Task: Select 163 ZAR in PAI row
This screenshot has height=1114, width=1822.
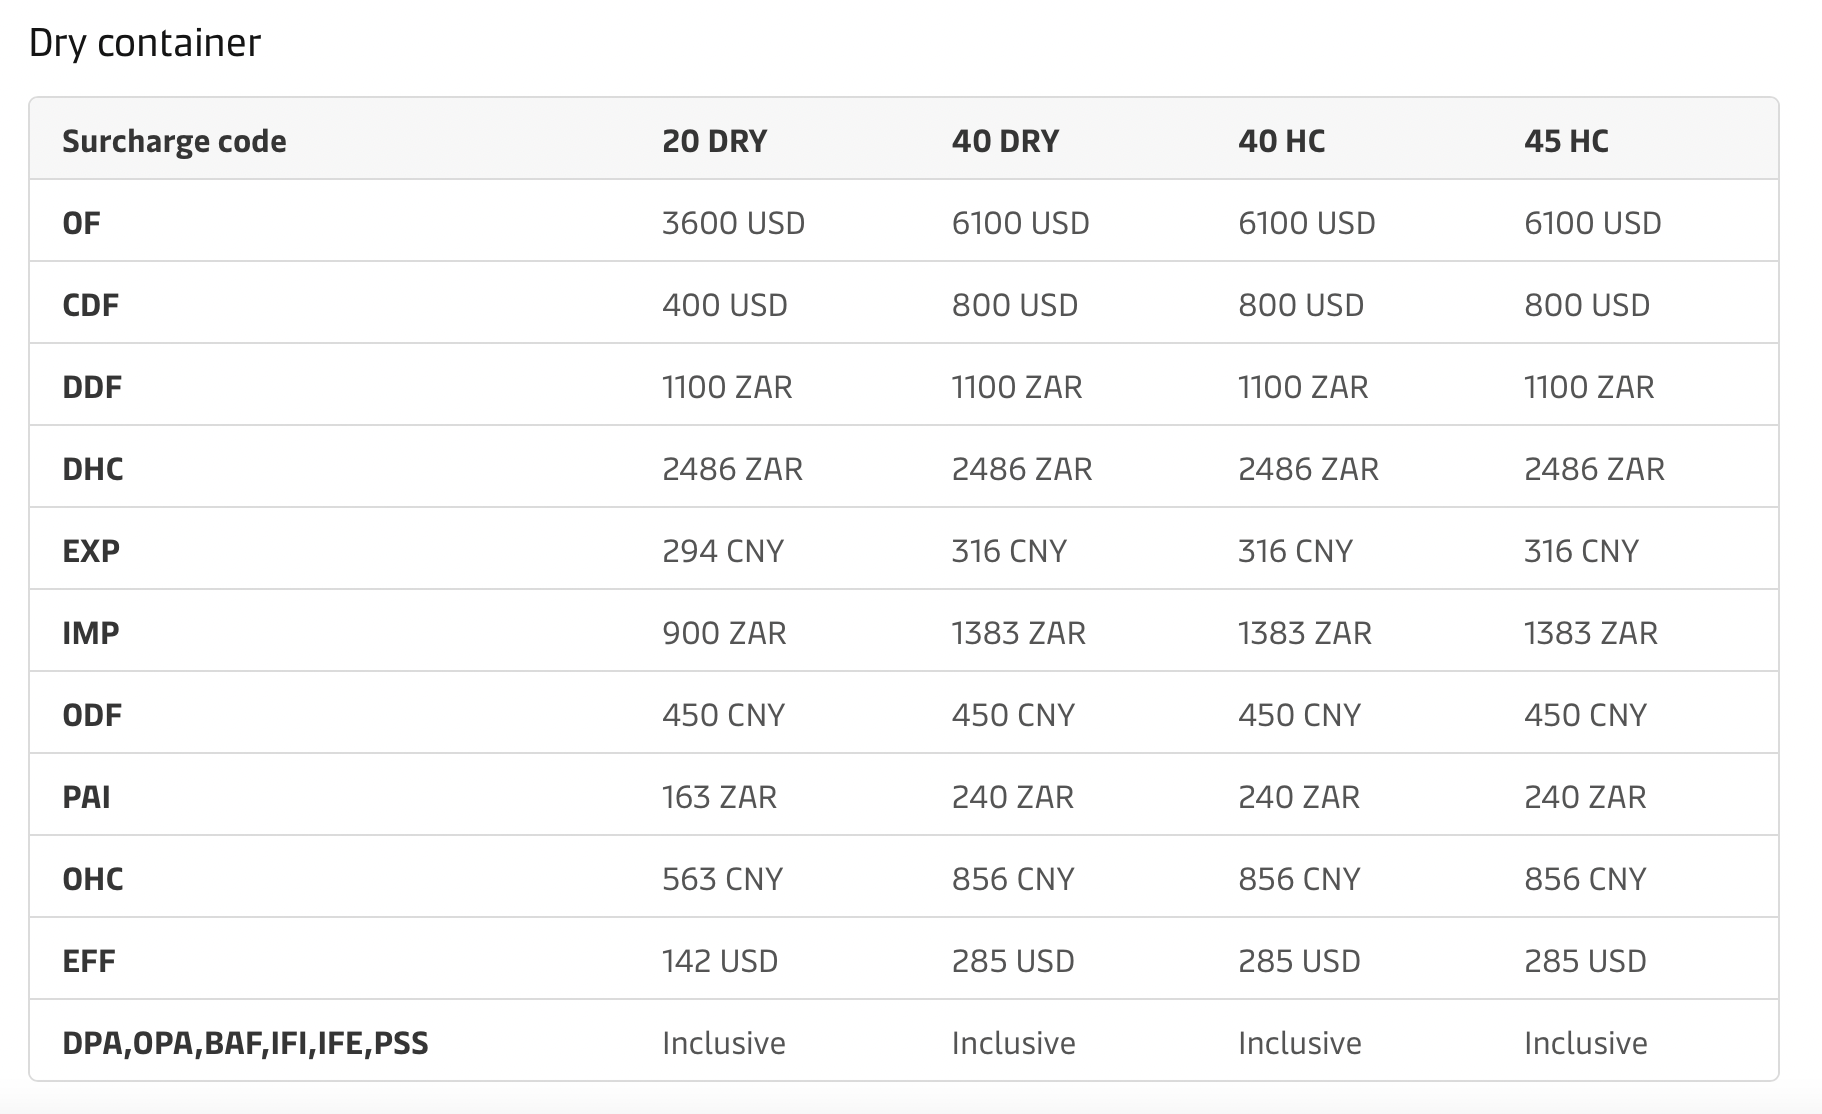Action: [719, 797]
